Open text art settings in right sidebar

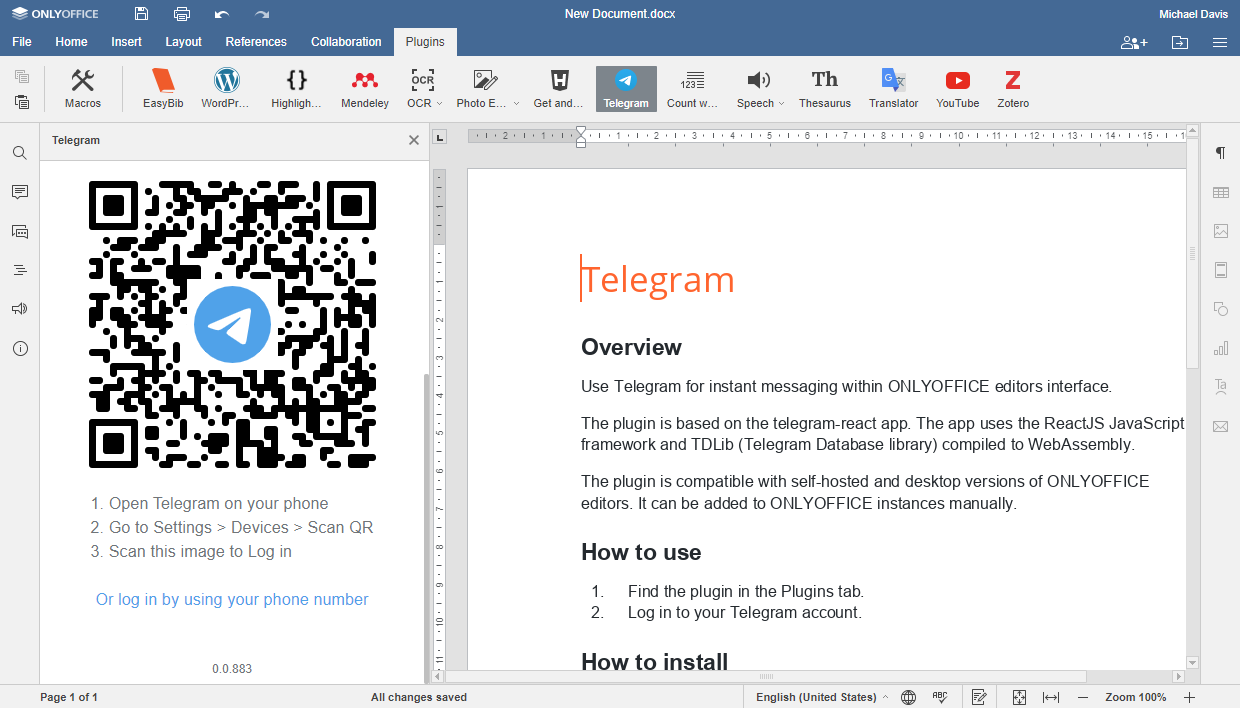click(1220, 387)
